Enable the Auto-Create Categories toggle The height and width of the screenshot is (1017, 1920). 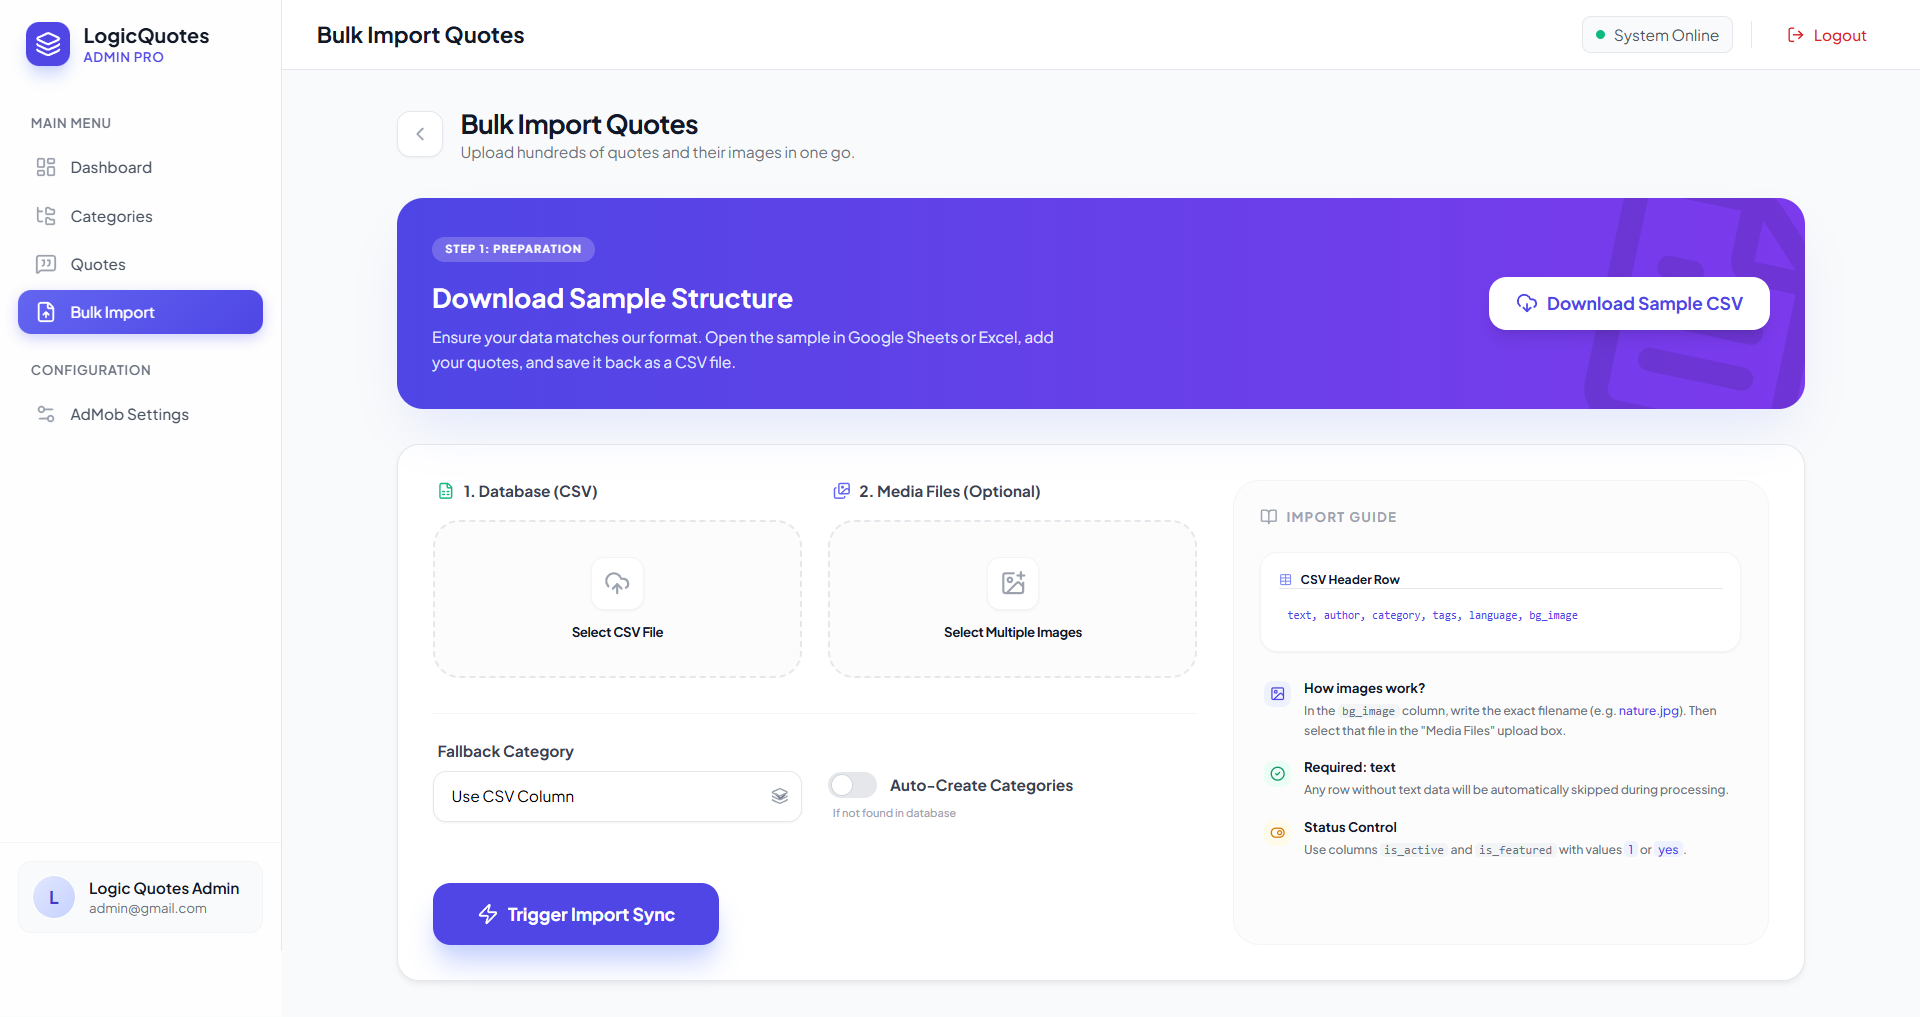tap(853, 785)
